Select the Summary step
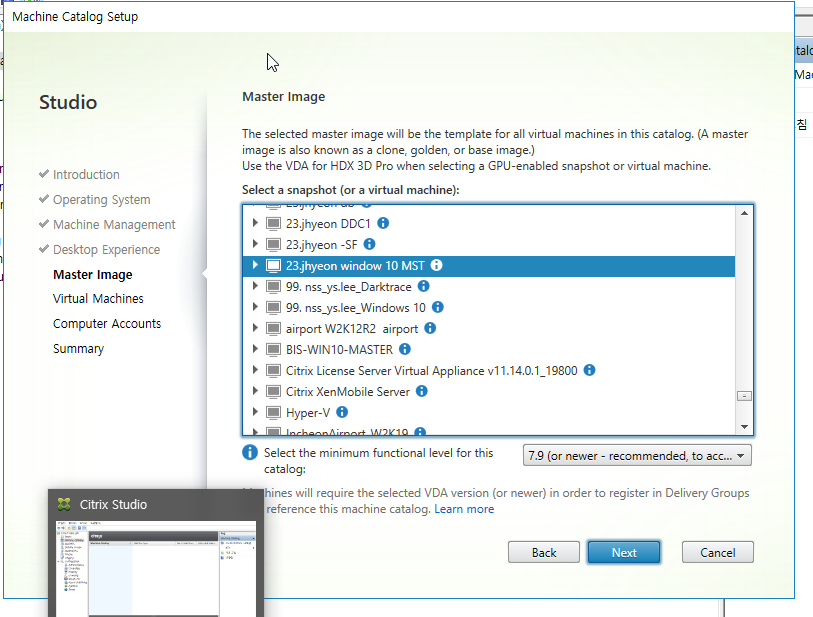813x617 pixels. 78,348
